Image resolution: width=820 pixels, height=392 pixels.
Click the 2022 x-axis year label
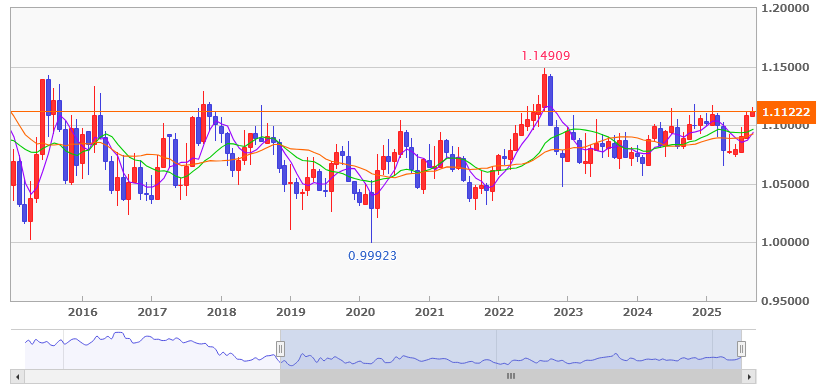[498, 313]
